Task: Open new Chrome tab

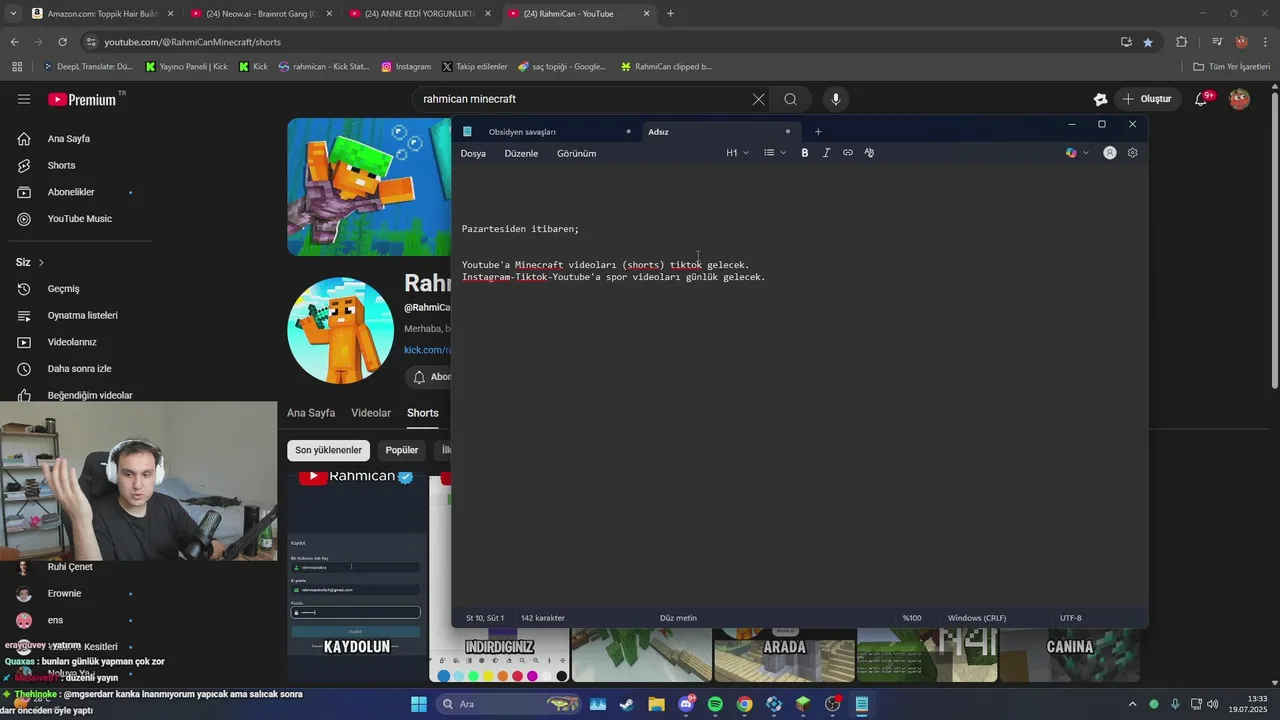Action: click(670, 14)
